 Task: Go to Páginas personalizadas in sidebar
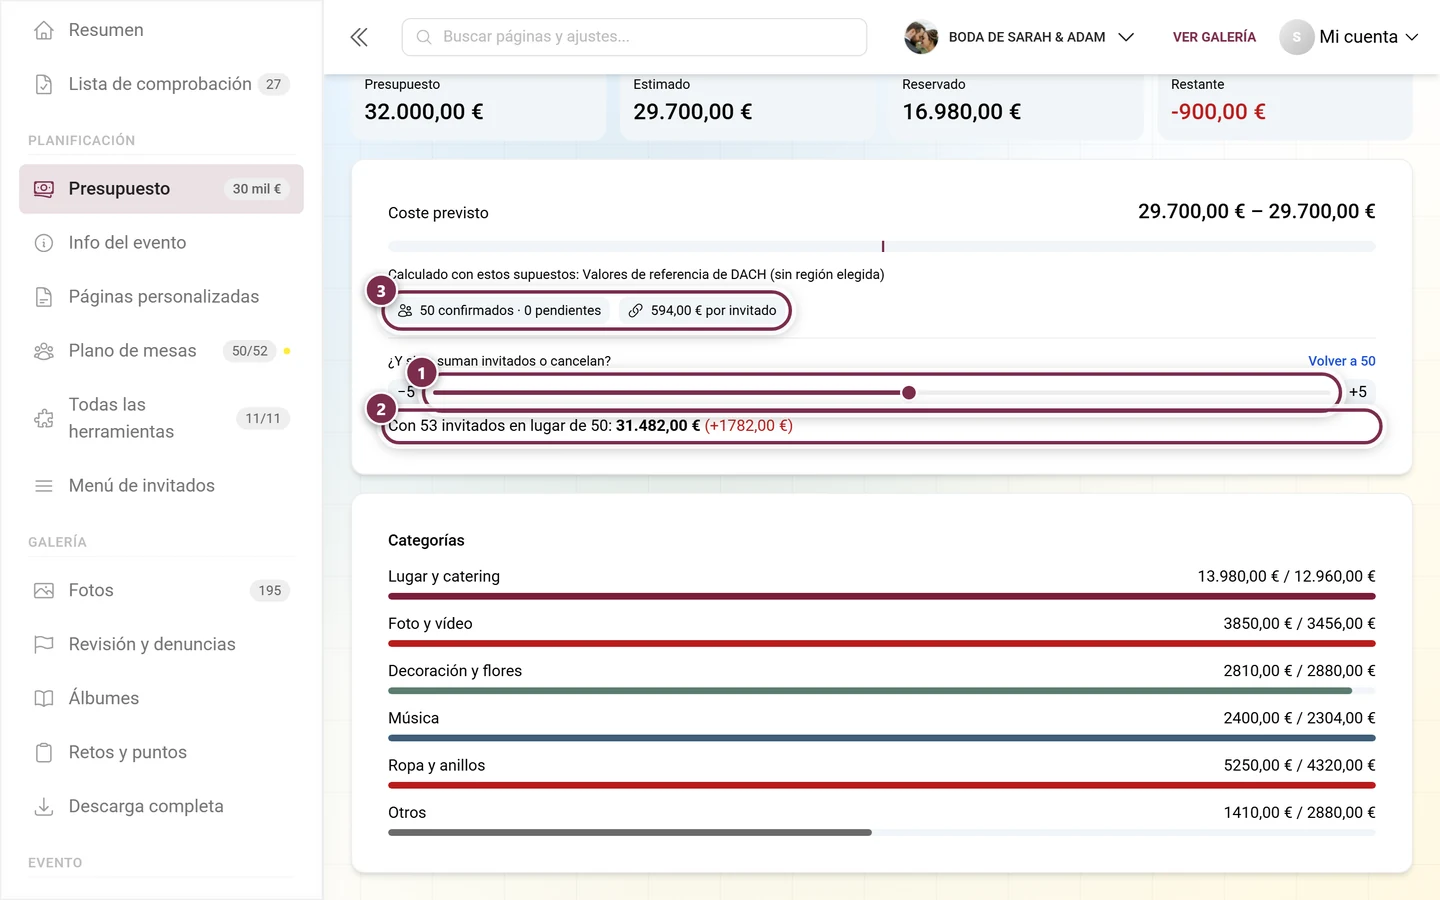point(161,297)
